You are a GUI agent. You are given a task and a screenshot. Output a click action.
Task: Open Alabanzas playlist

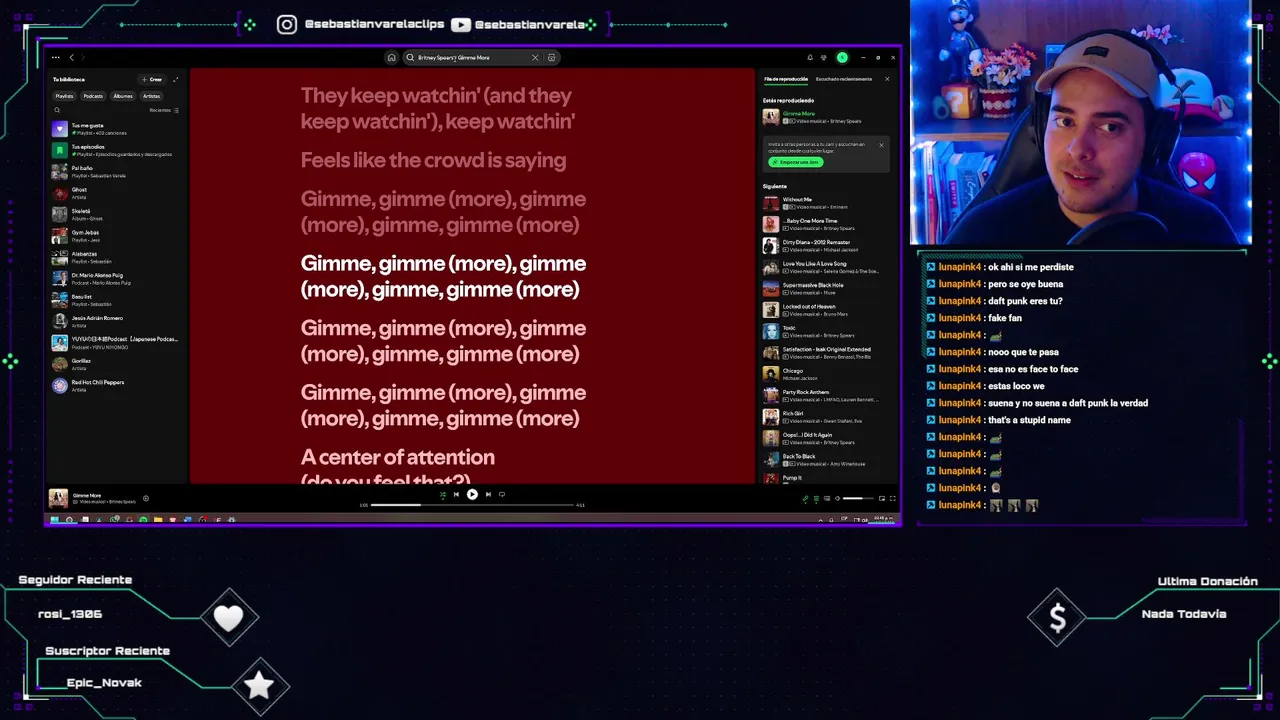118,257
